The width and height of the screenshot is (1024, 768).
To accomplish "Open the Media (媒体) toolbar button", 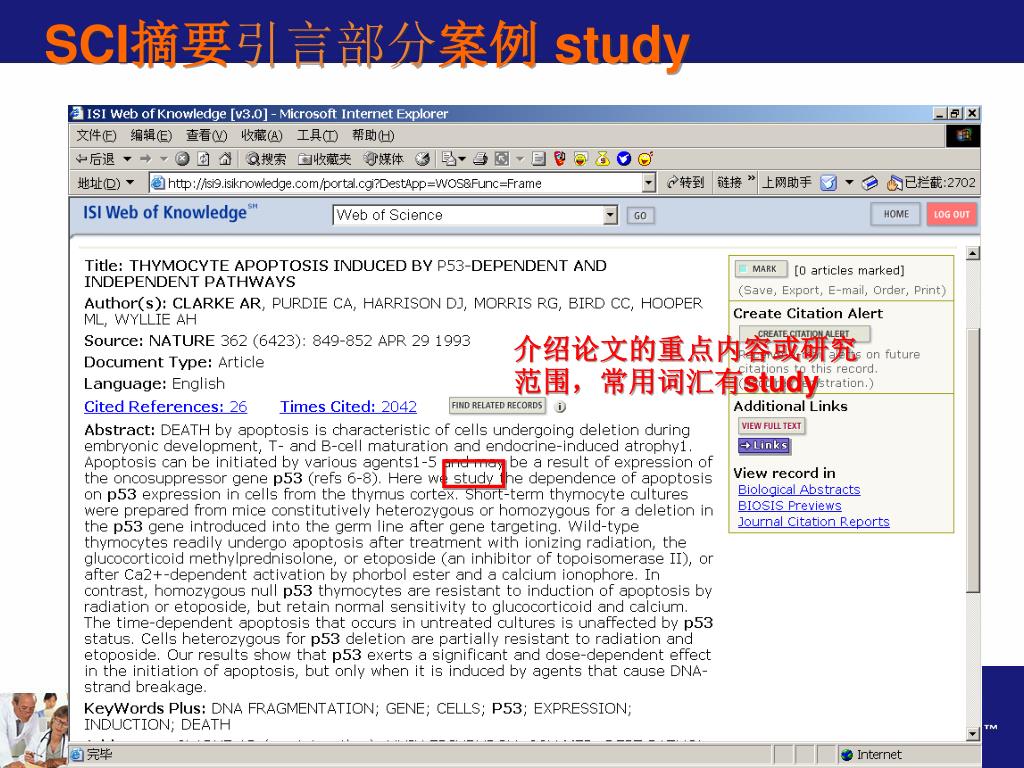I will (x=384, y=159).
